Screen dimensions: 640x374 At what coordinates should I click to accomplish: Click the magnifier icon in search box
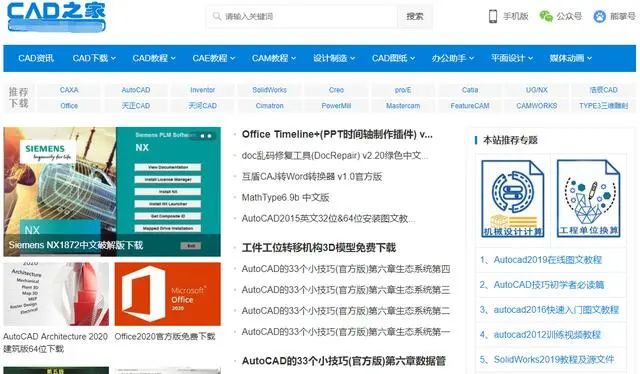pyautogui.click(x=217, y=16)
